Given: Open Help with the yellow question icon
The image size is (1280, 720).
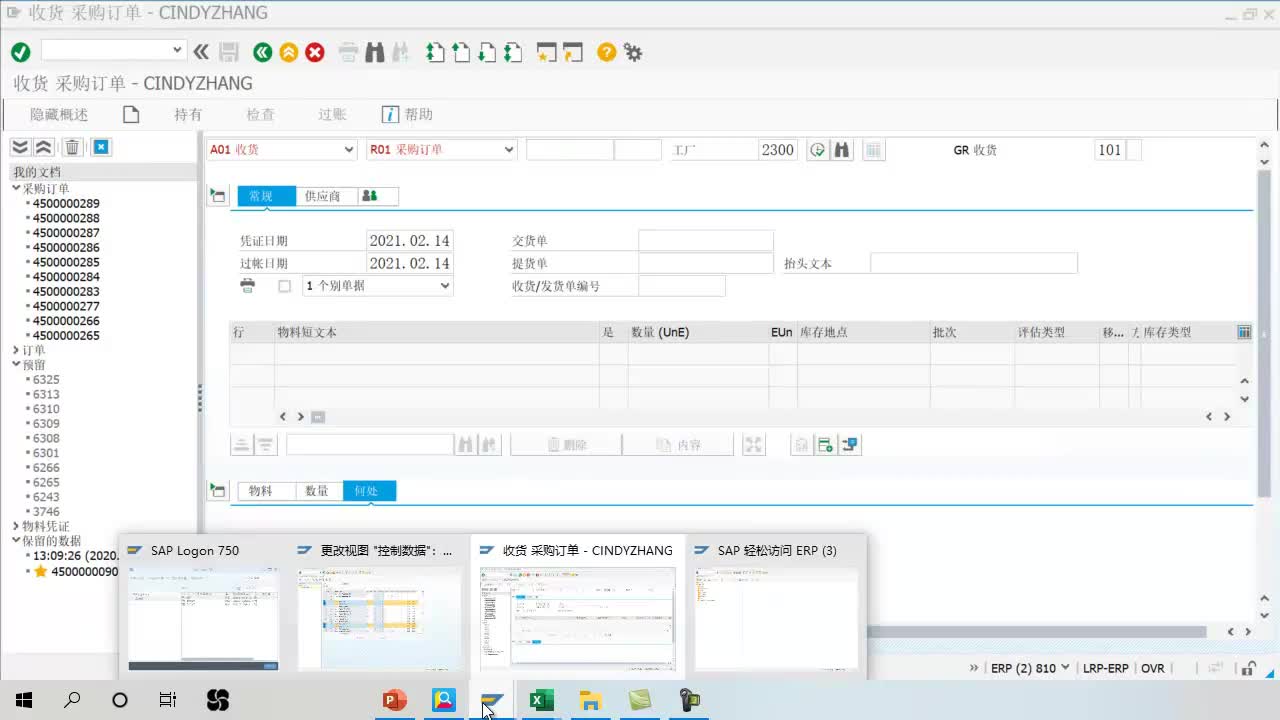Looking at the screenshot, I should [x=607, y=52].
